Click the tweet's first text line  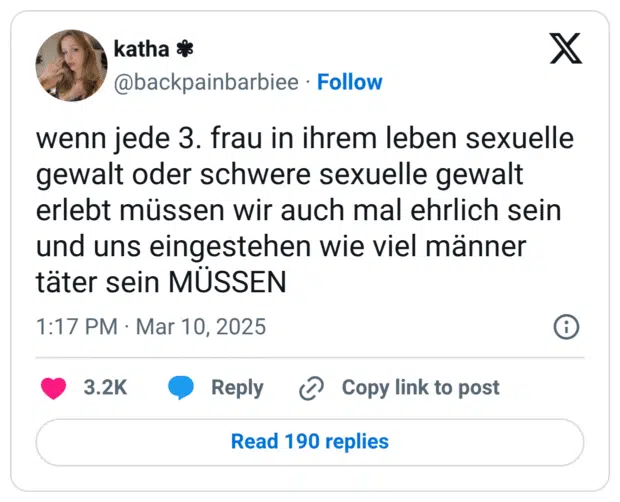[x=305, y=140]
